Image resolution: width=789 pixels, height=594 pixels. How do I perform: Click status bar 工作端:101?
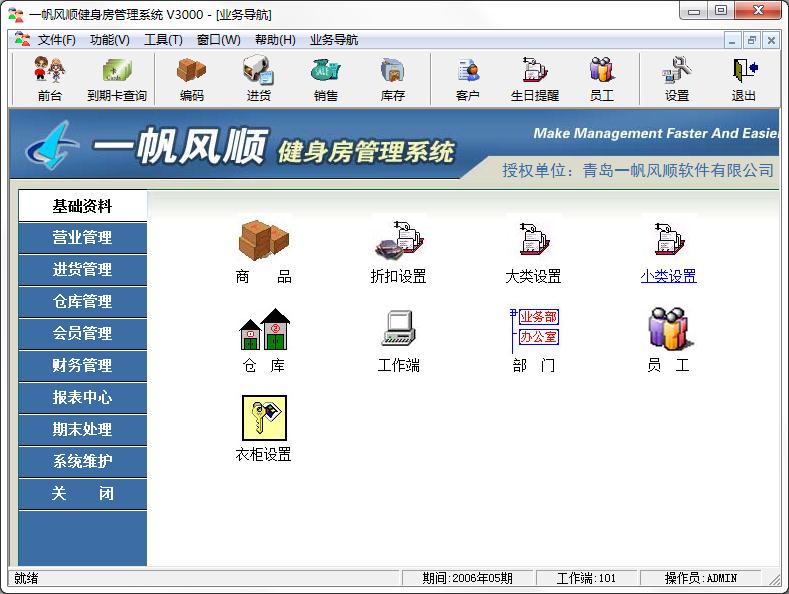coord(586,578)
